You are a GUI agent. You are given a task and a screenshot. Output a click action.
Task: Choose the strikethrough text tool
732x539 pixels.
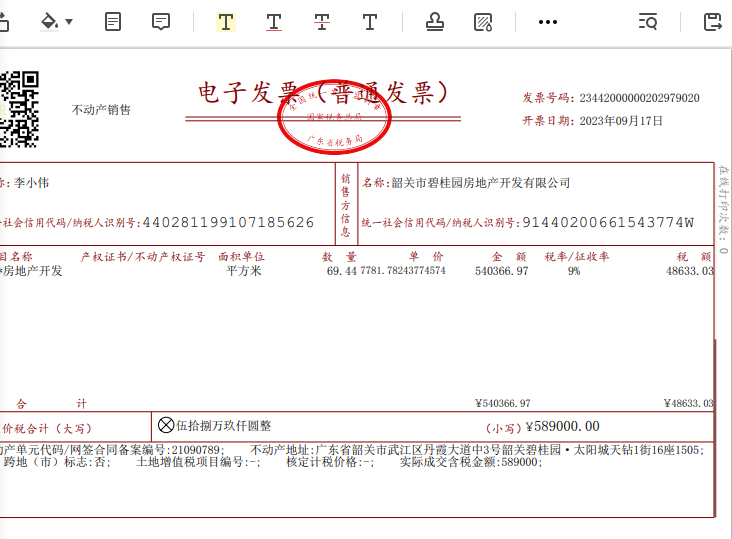tap(321, 21)
